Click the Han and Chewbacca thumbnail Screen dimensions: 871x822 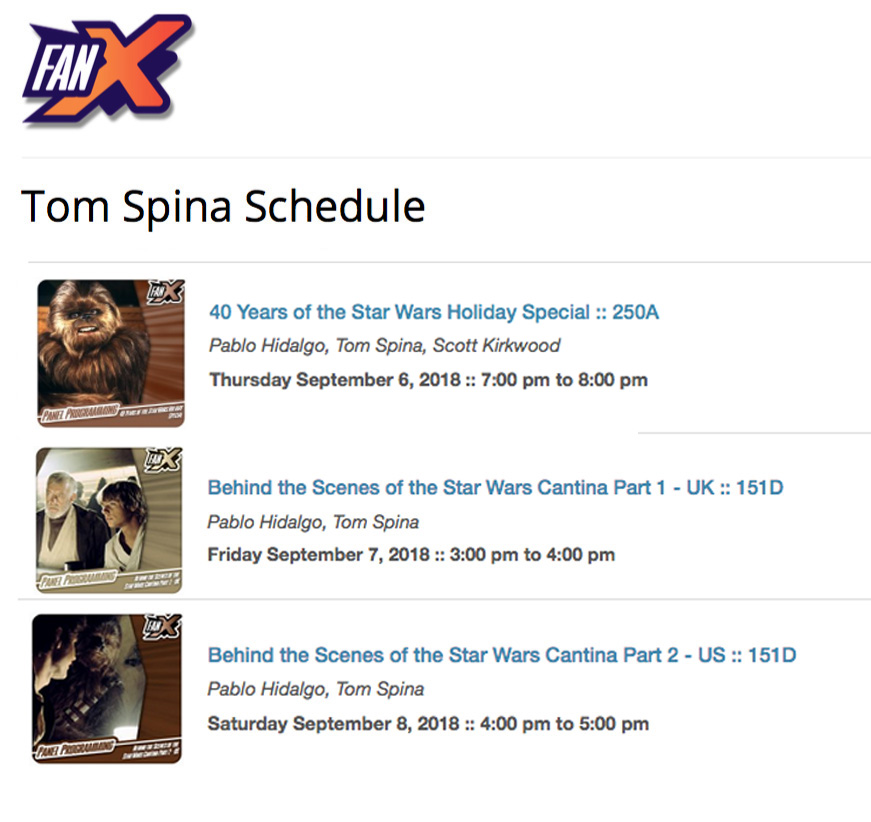107,688
